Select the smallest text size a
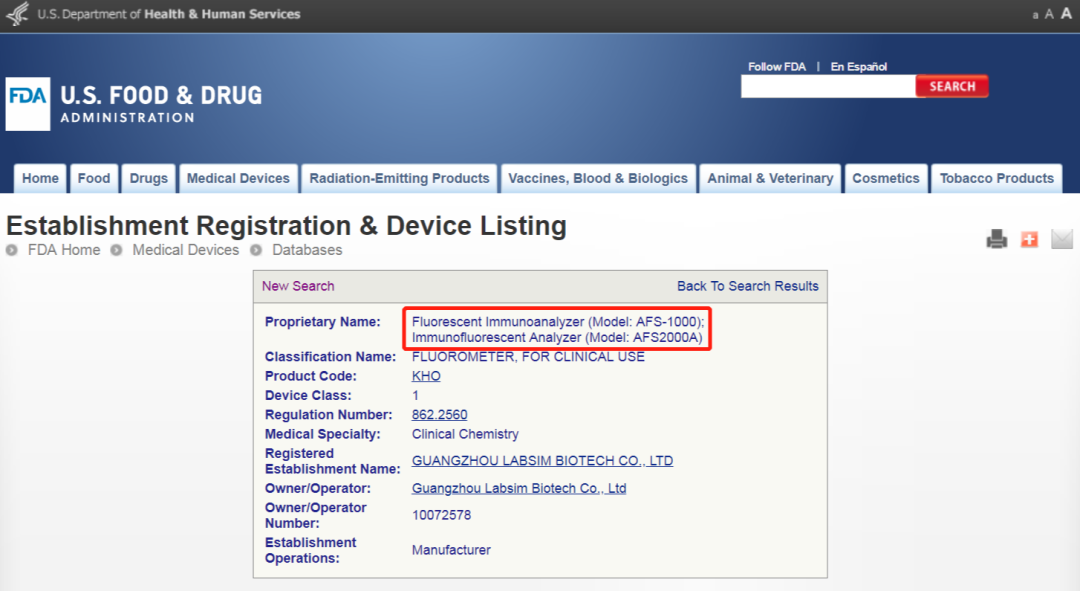1080x591 pixels. coord(1035,15)
